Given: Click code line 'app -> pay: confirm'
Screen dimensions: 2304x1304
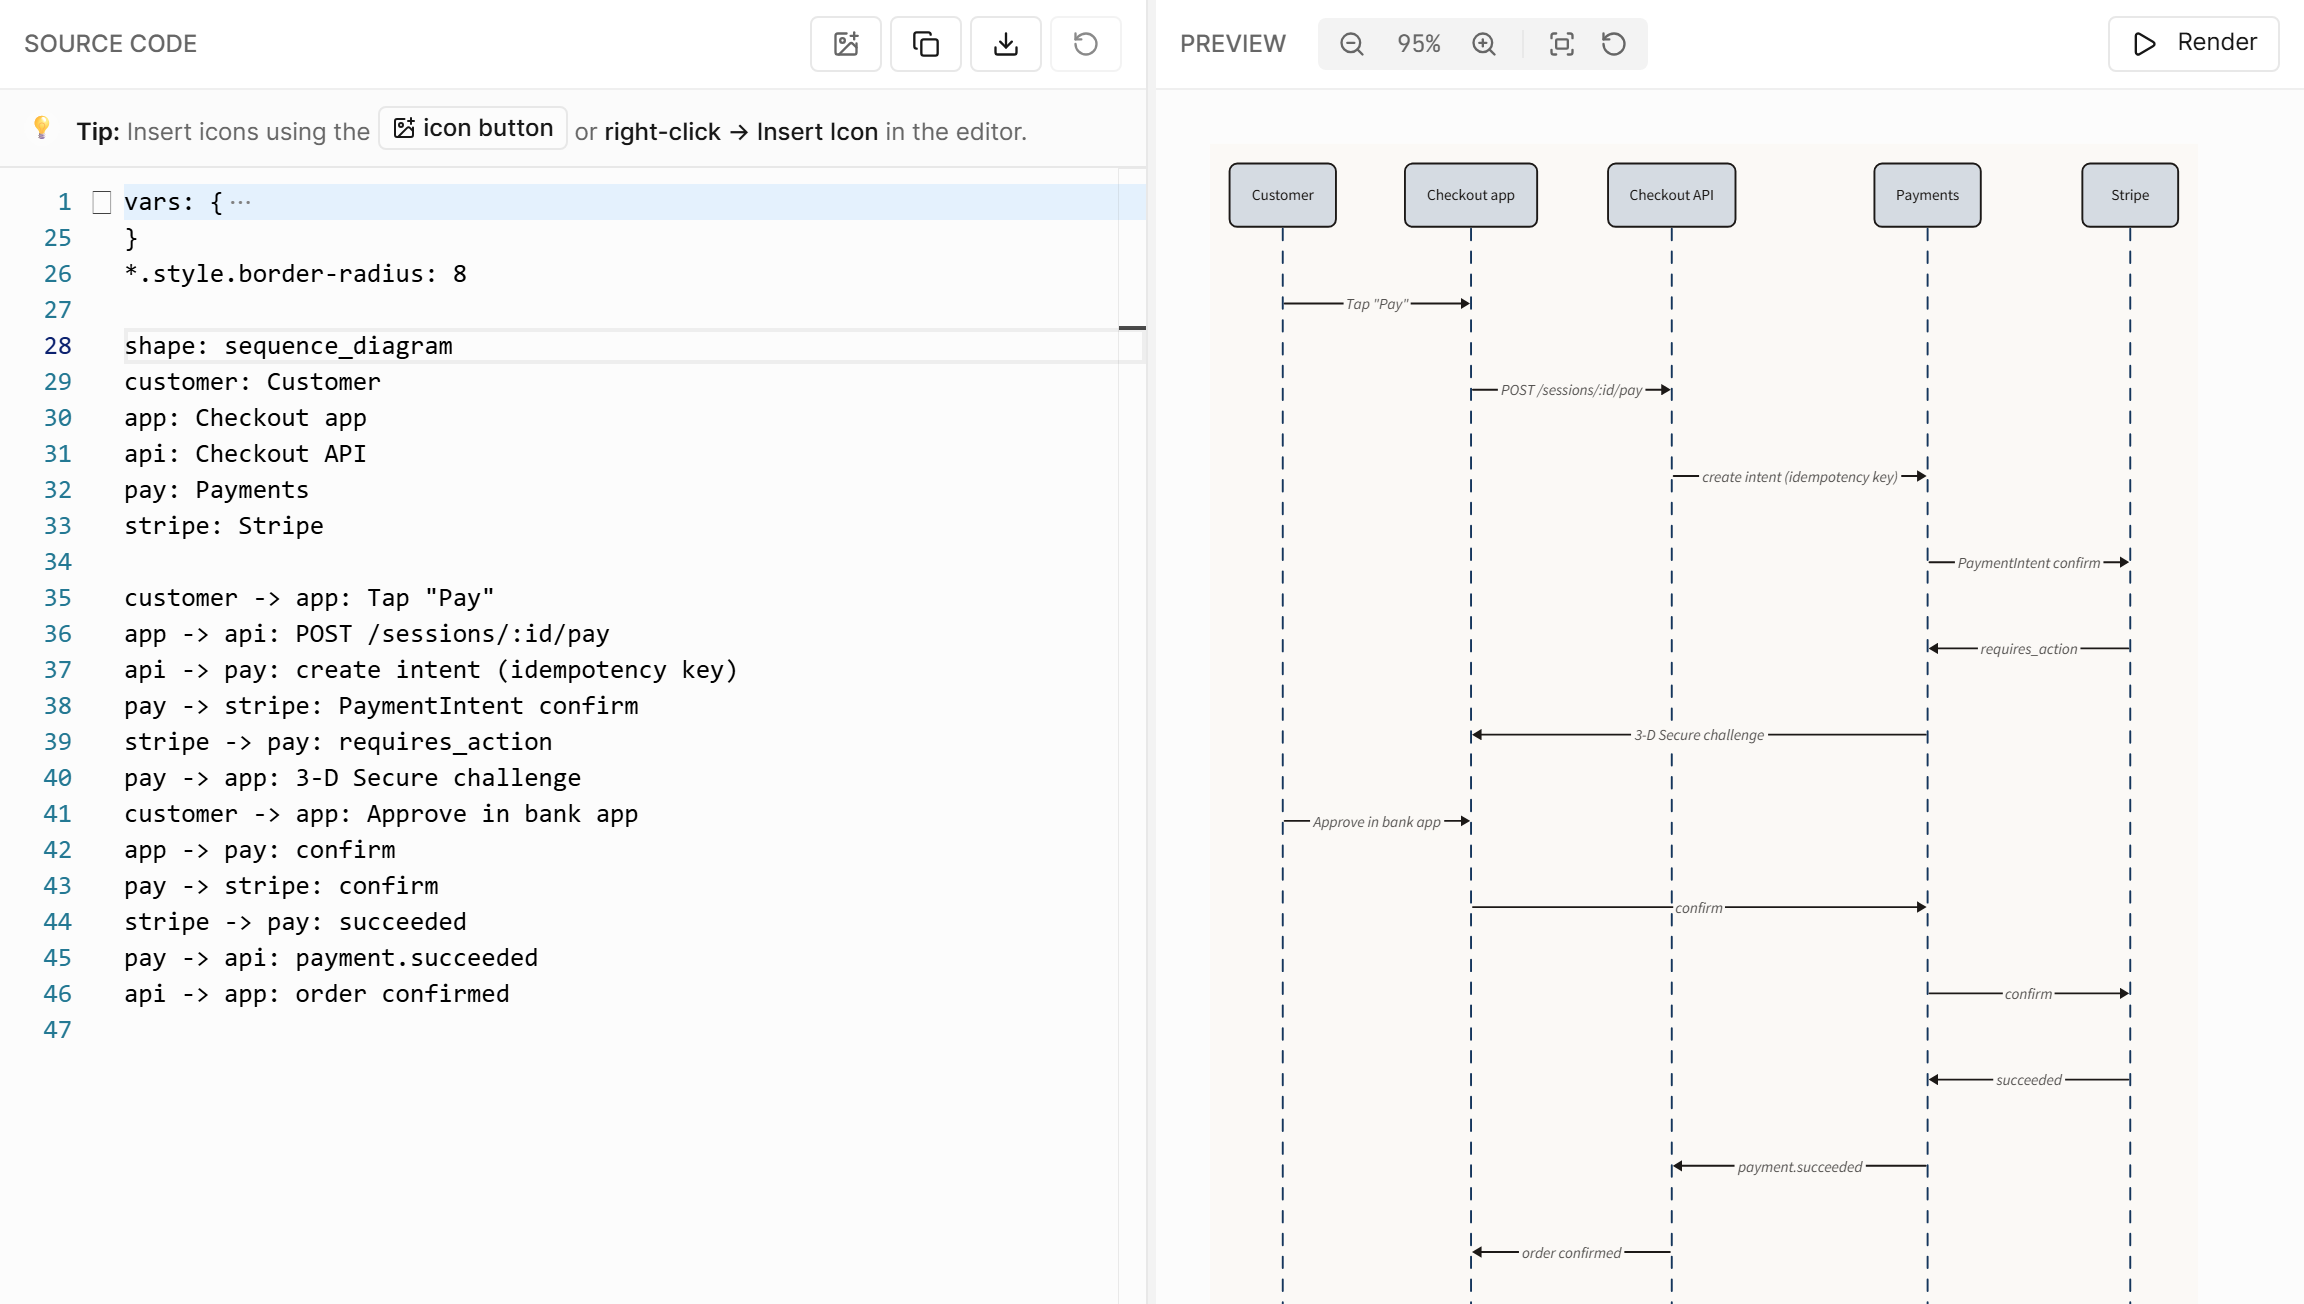Looking at the screenshot, I should coord(260,850).
